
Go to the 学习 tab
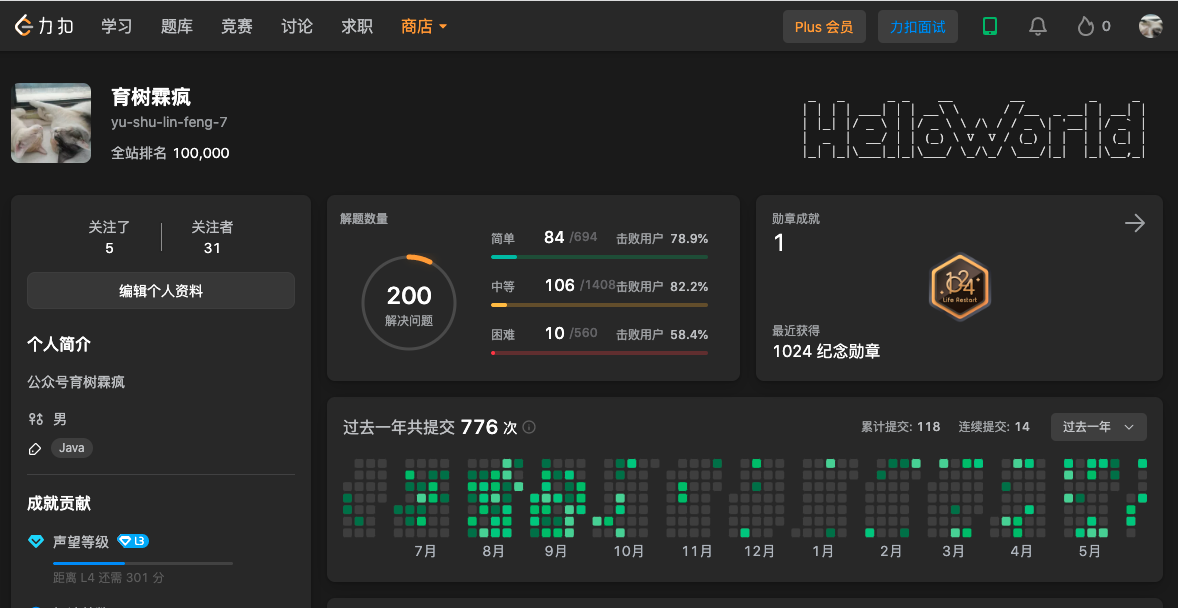coord(116,26)
